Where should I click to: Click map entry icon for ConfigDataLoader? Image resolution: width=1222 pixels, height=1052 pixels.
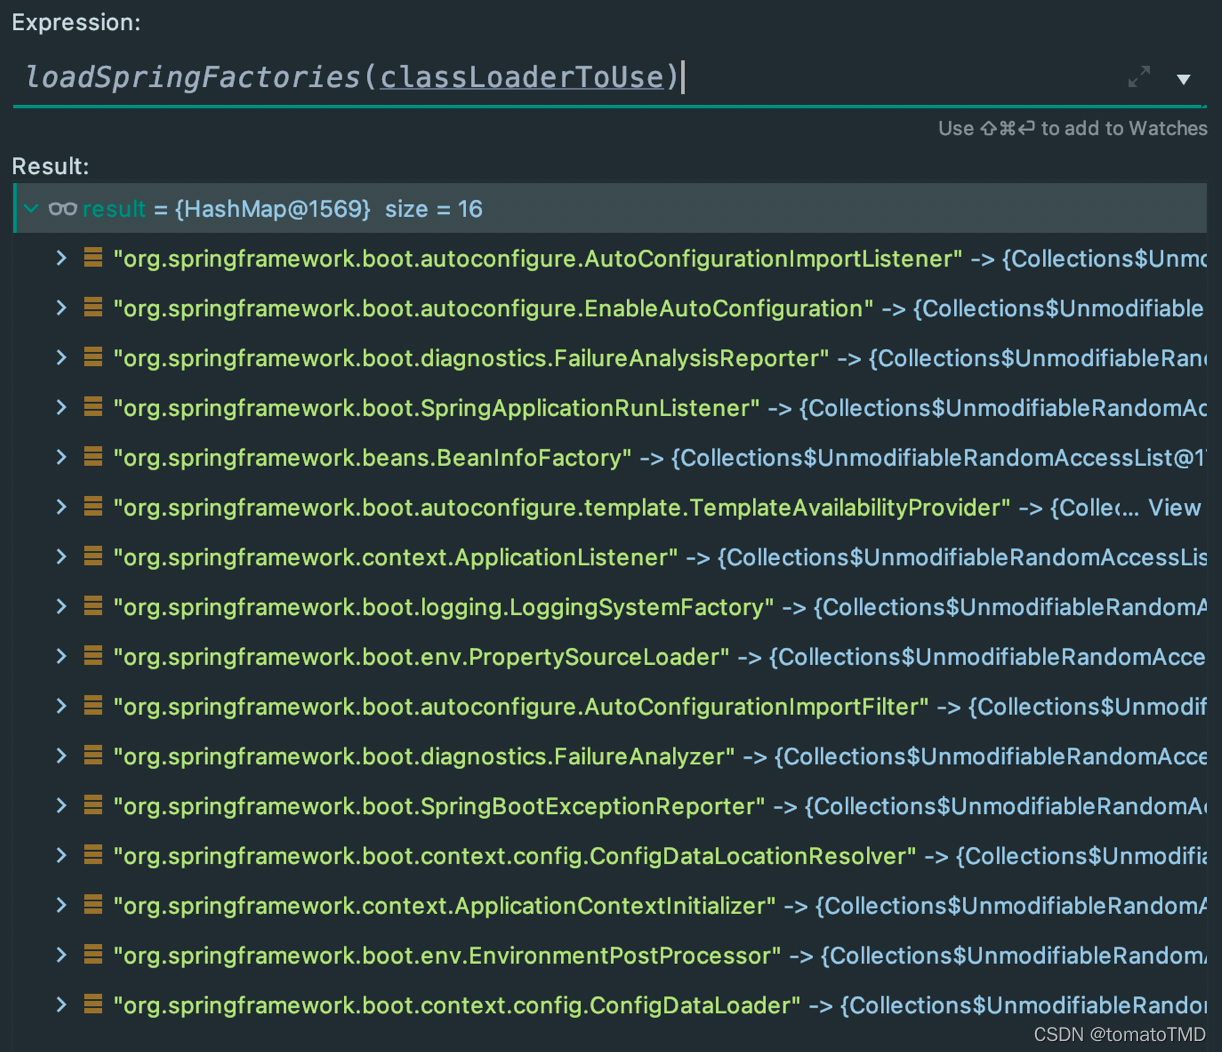(x=93, y=1005)
